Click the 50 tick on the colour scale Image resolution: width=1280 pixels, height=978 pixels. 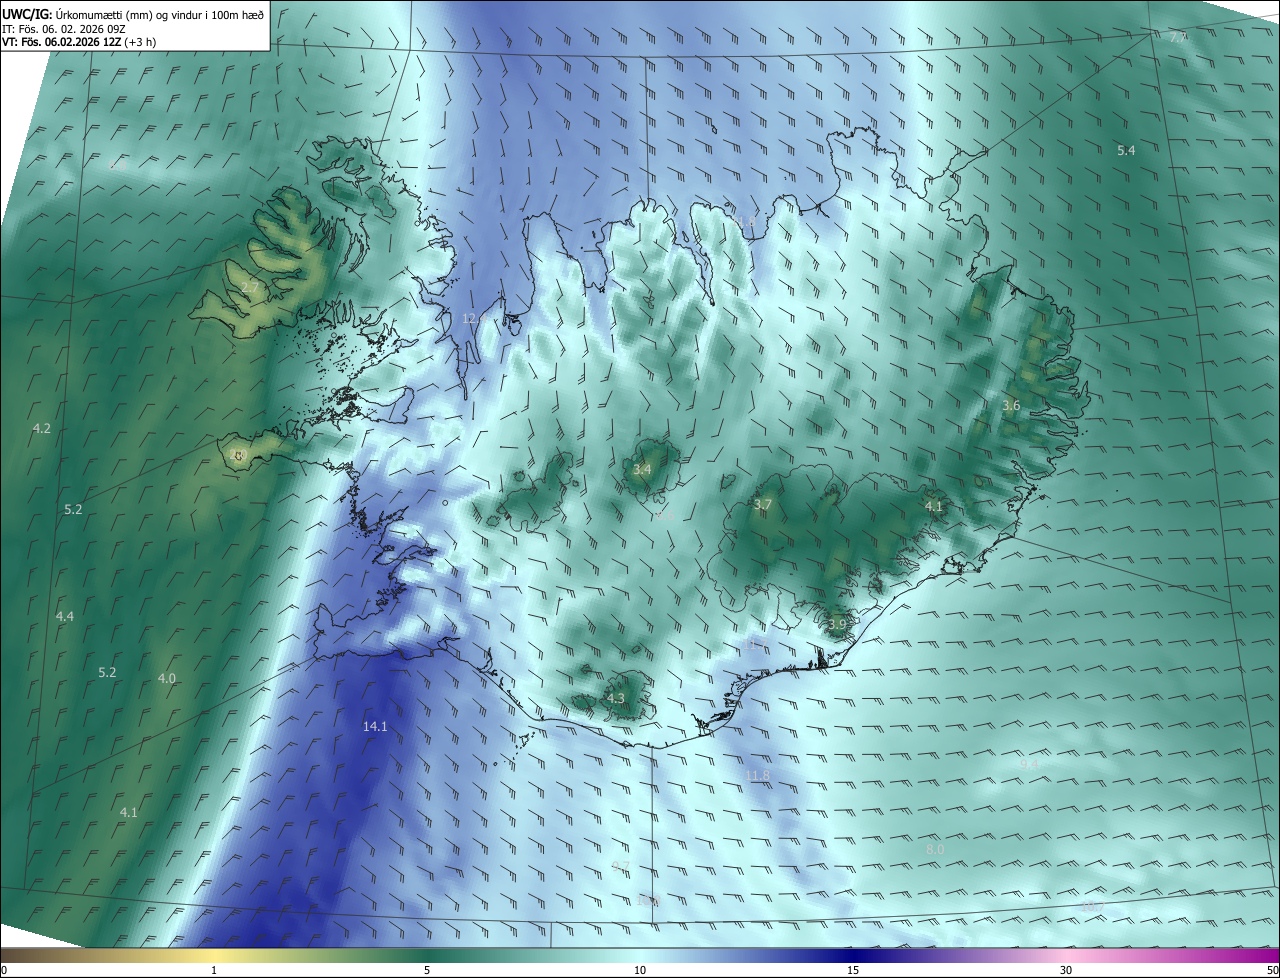tap(1272, 970)
